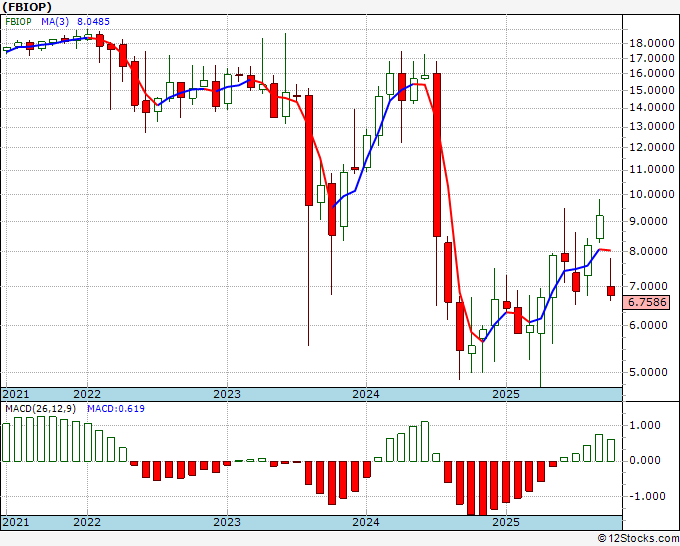Click the 14.0000 price axis label

point(652,108)
